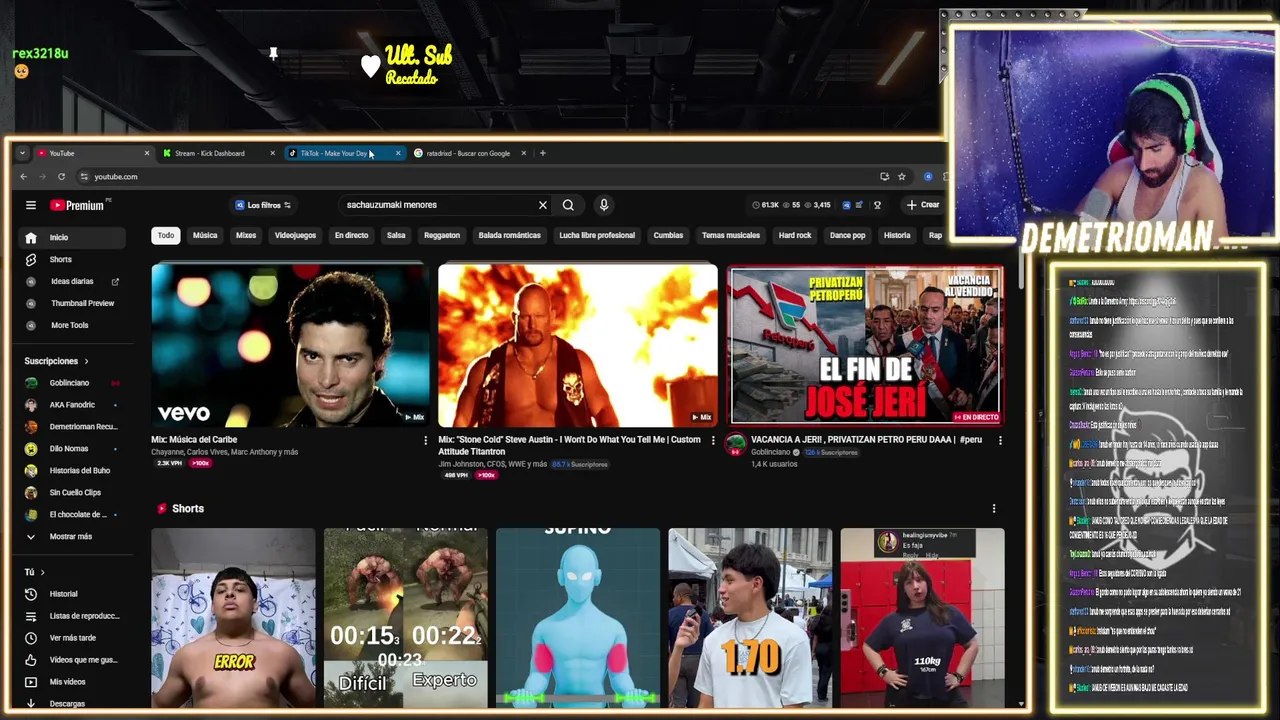This screenshot has height=720, width=1280.
Task: Click the install-app icon in address bar
Action: 884,177
